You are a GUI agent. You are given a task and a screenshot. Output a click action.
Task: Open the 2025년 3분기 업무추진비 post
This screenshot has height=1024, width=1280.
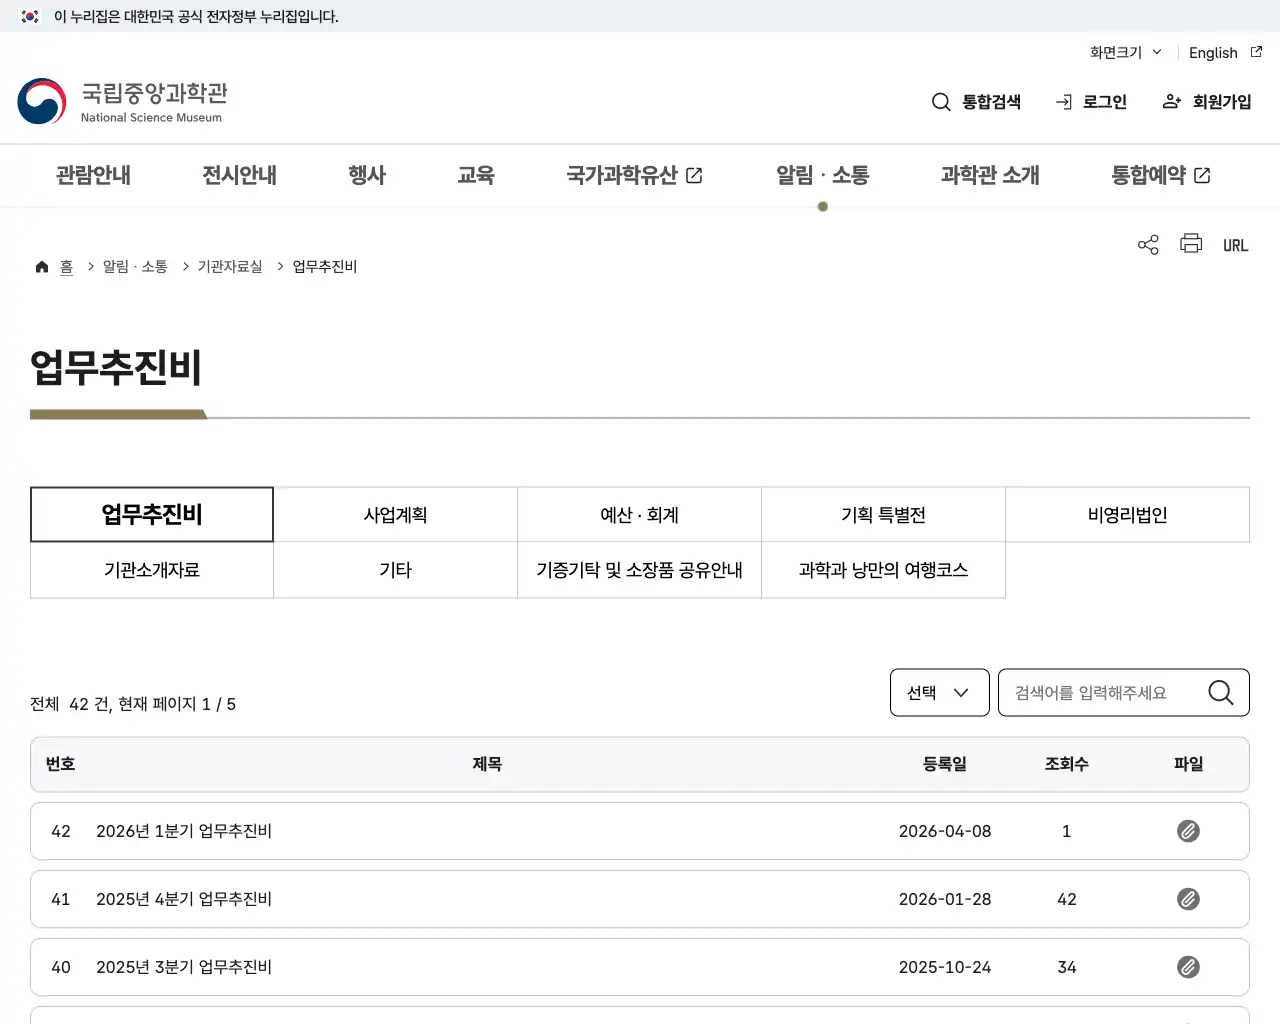pos(182,967)
